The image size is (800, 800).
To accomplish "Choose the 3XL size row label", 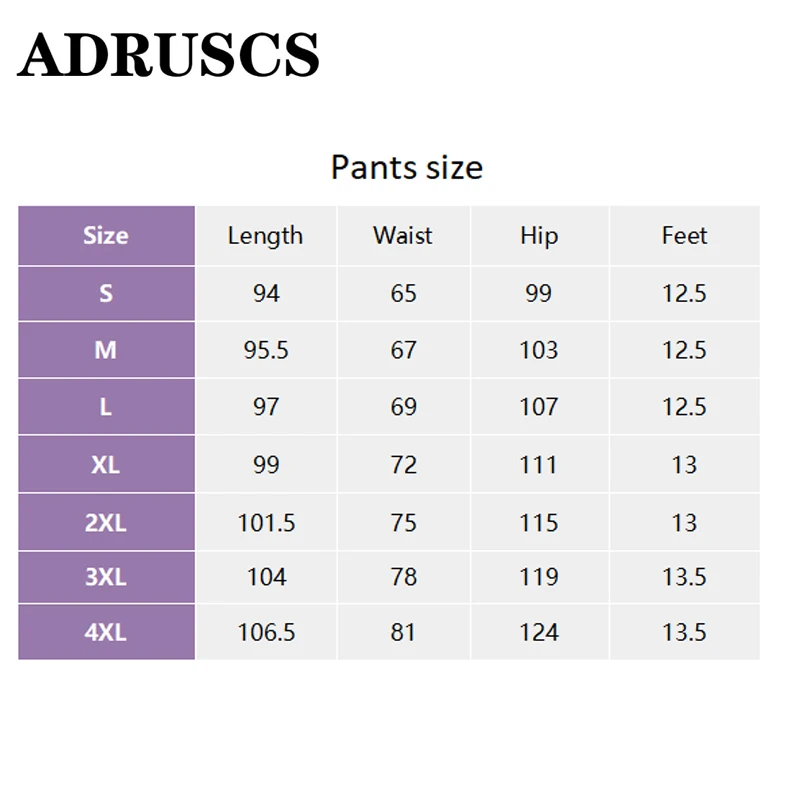I will coord(106,577).
